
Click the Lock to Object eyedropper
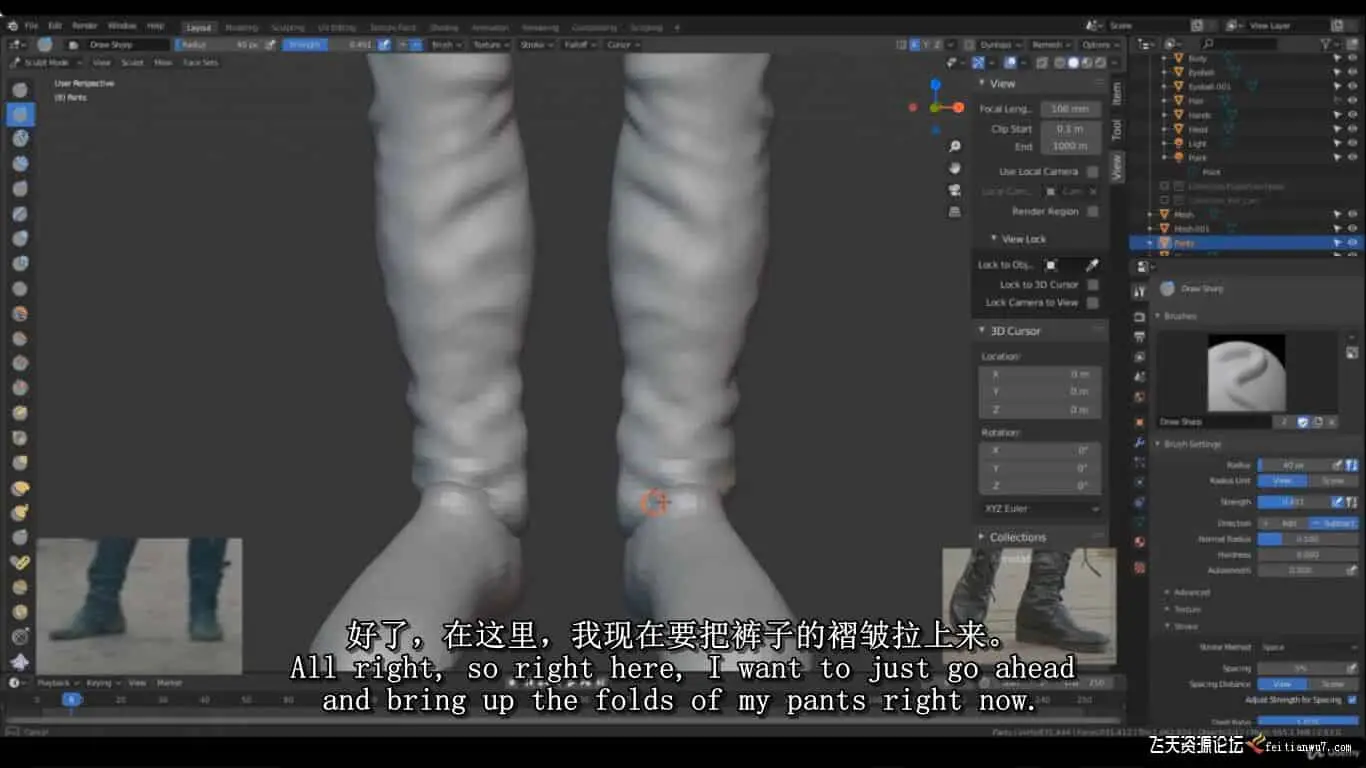(1092, 265)
